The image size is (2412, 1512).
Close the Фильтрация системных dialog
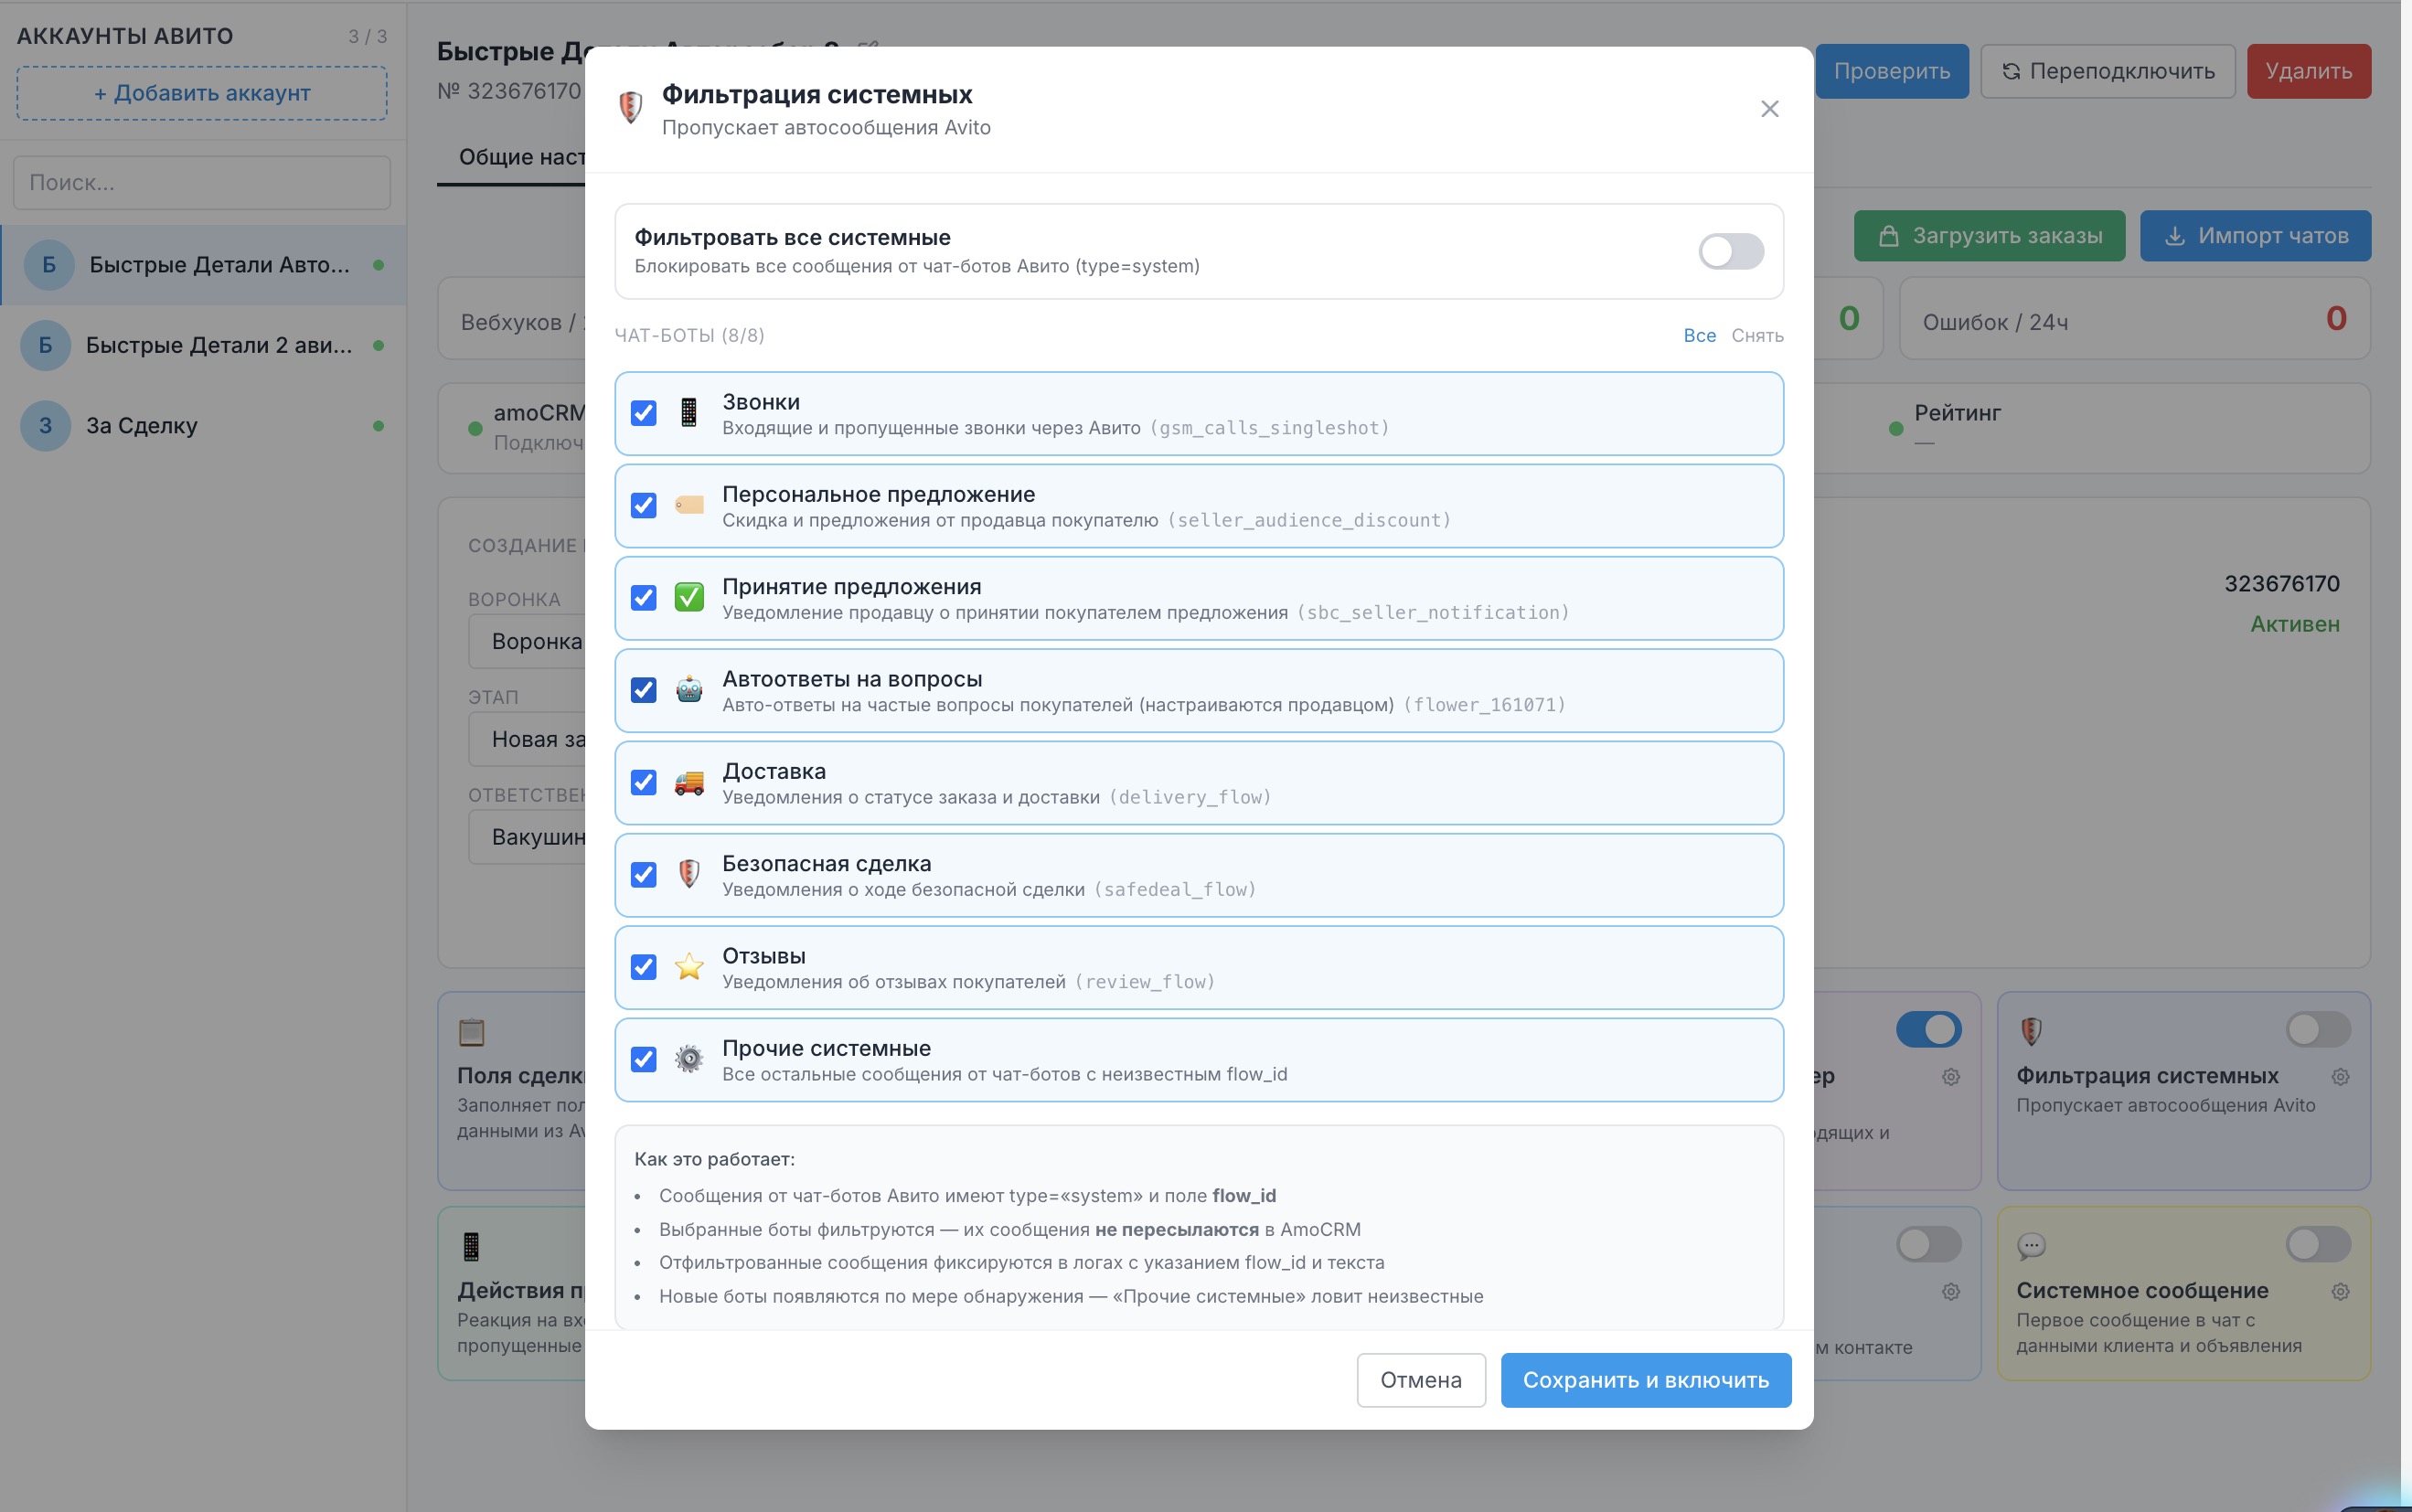[1769, 108]
